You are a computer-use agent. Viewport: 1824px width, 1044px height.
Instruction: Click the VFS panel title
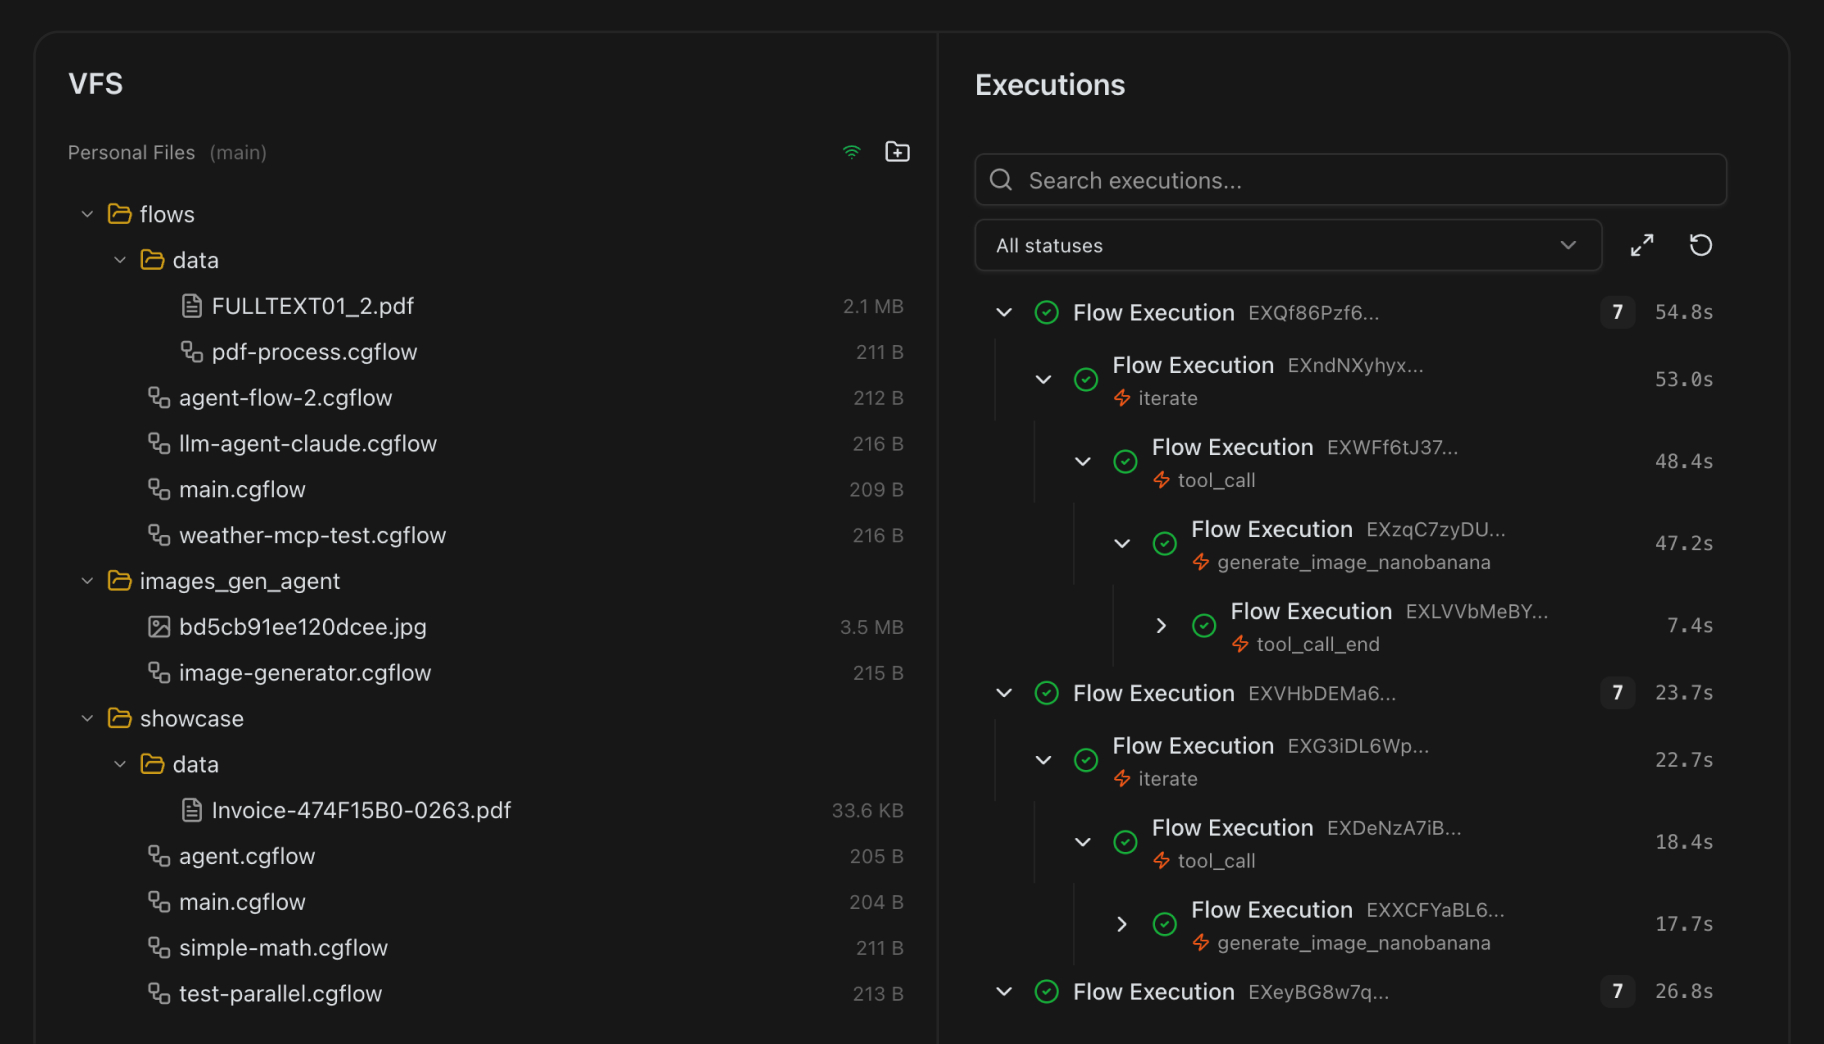96,84
